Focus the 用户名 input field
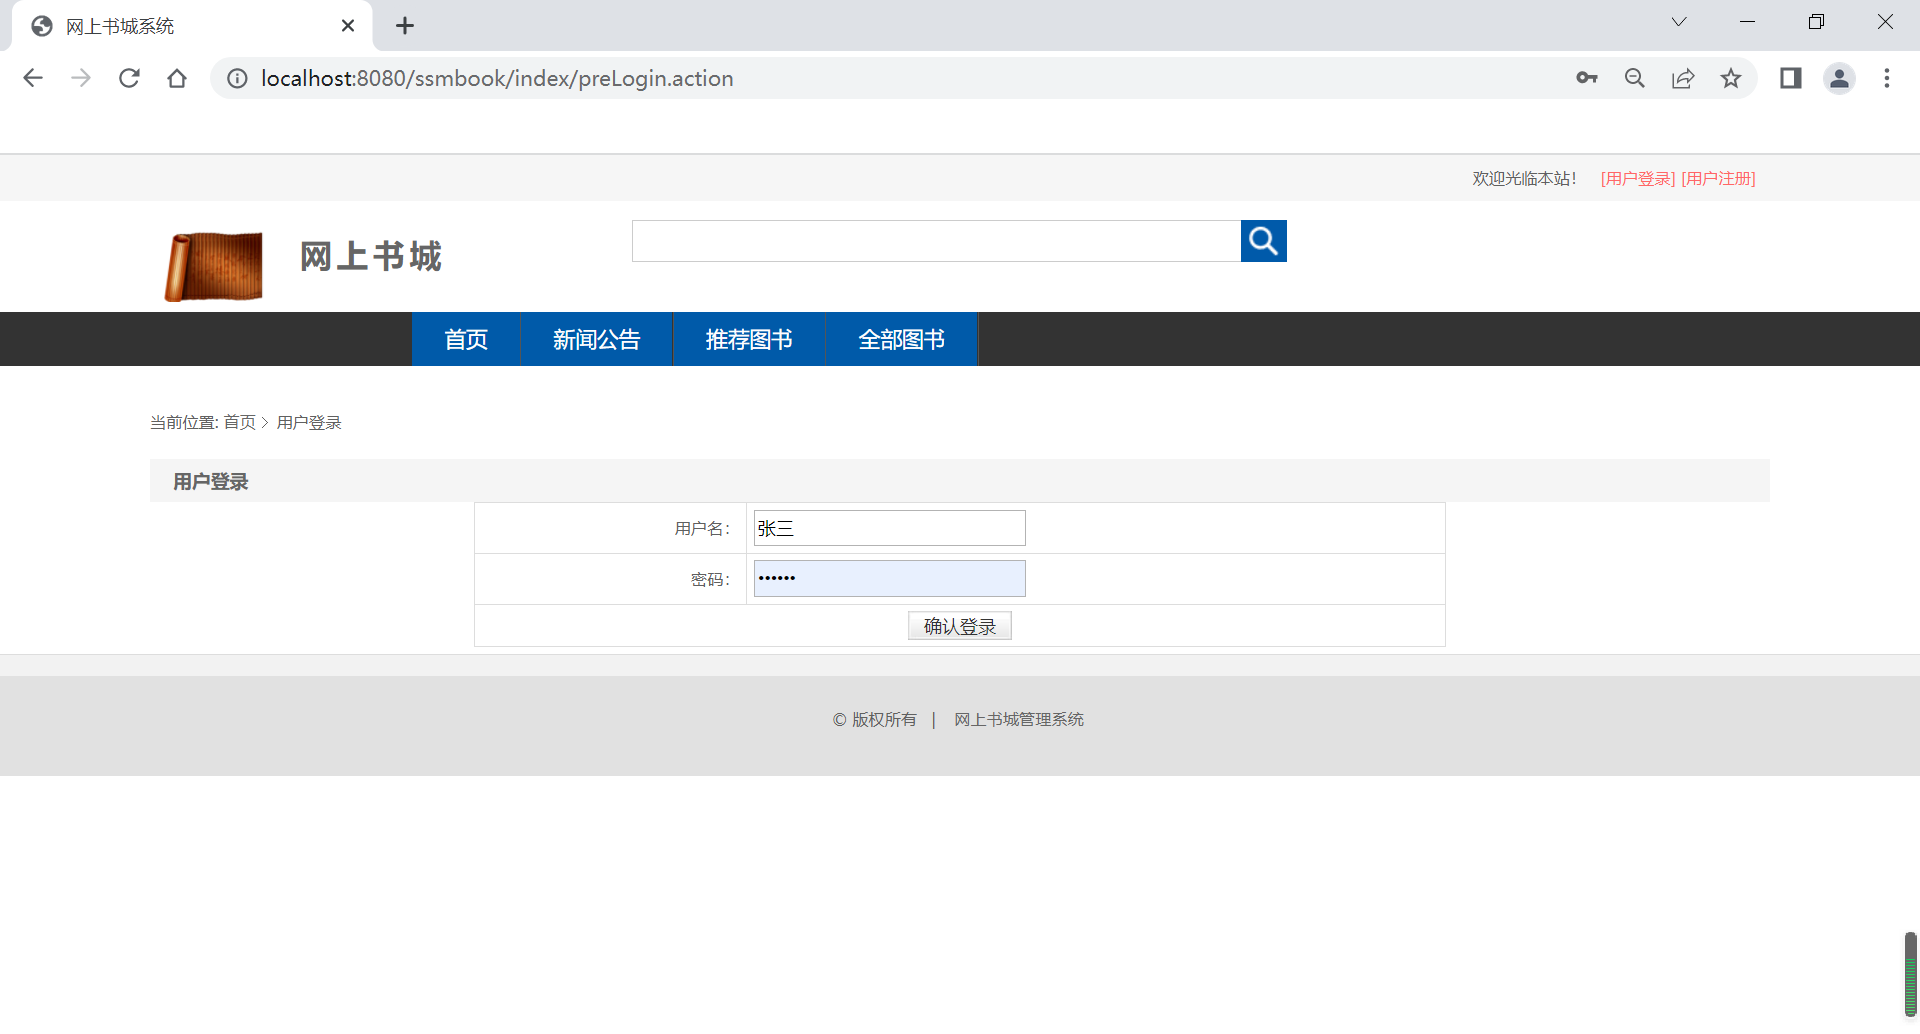Screen dimensions: 1920x1034 890,528
